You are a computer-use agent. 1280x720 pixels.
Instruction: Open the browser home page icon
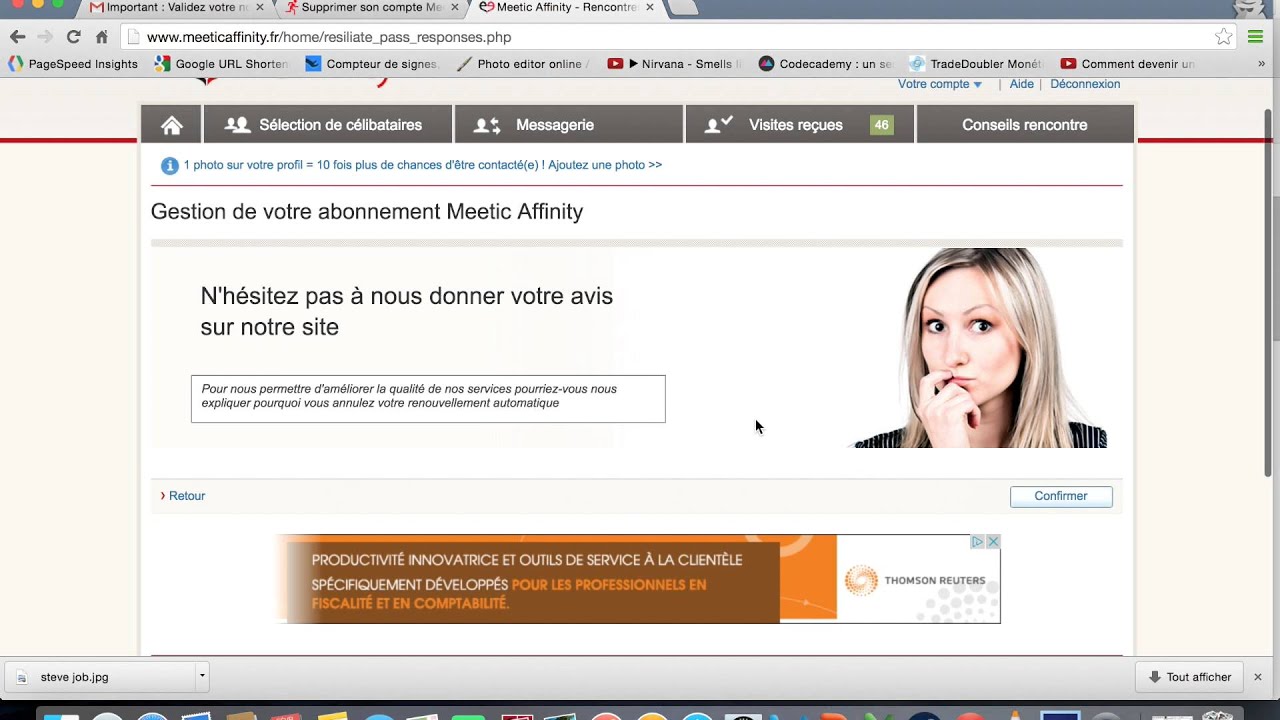click(x=101, y=37)
